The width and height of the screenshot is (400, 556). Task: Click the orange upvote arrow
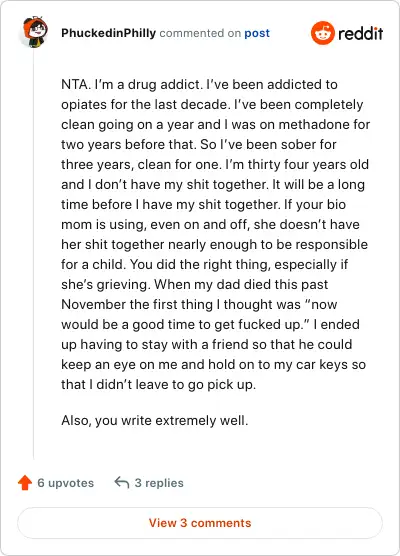(25, 483)
